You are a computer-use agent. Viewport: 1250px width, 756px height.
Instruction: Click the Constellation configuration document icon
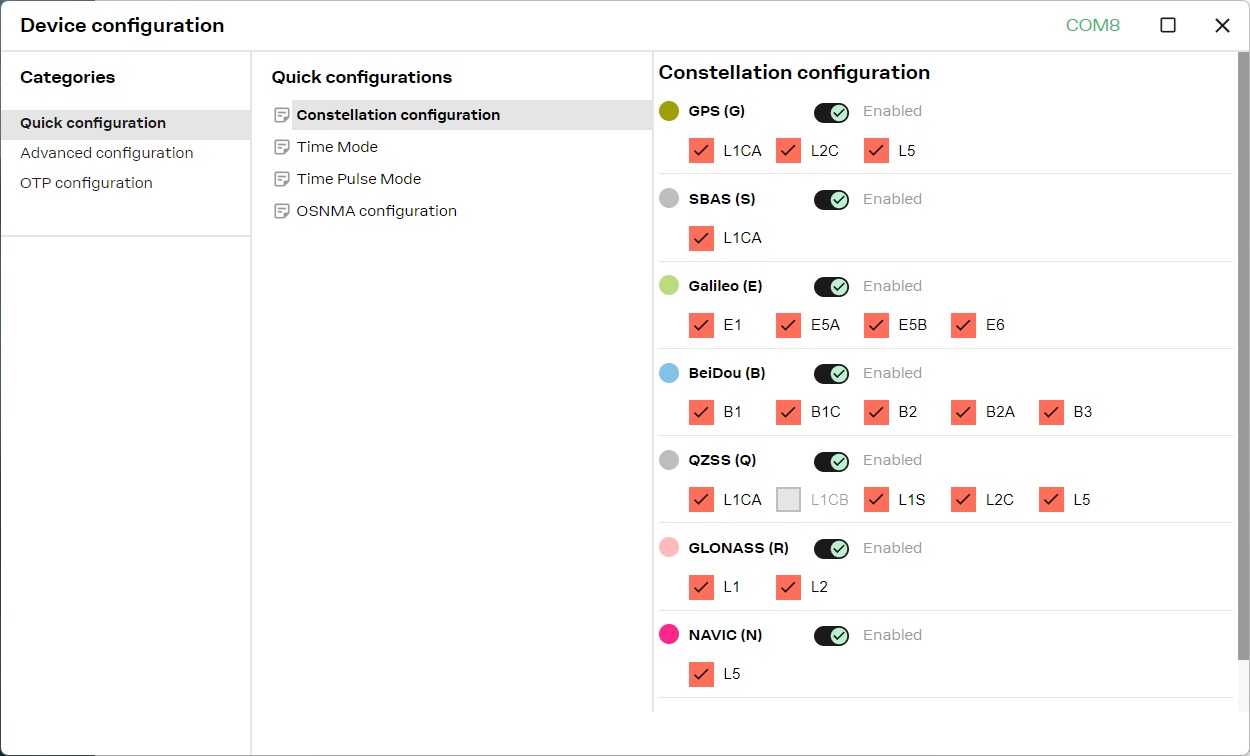coord(282,115)
